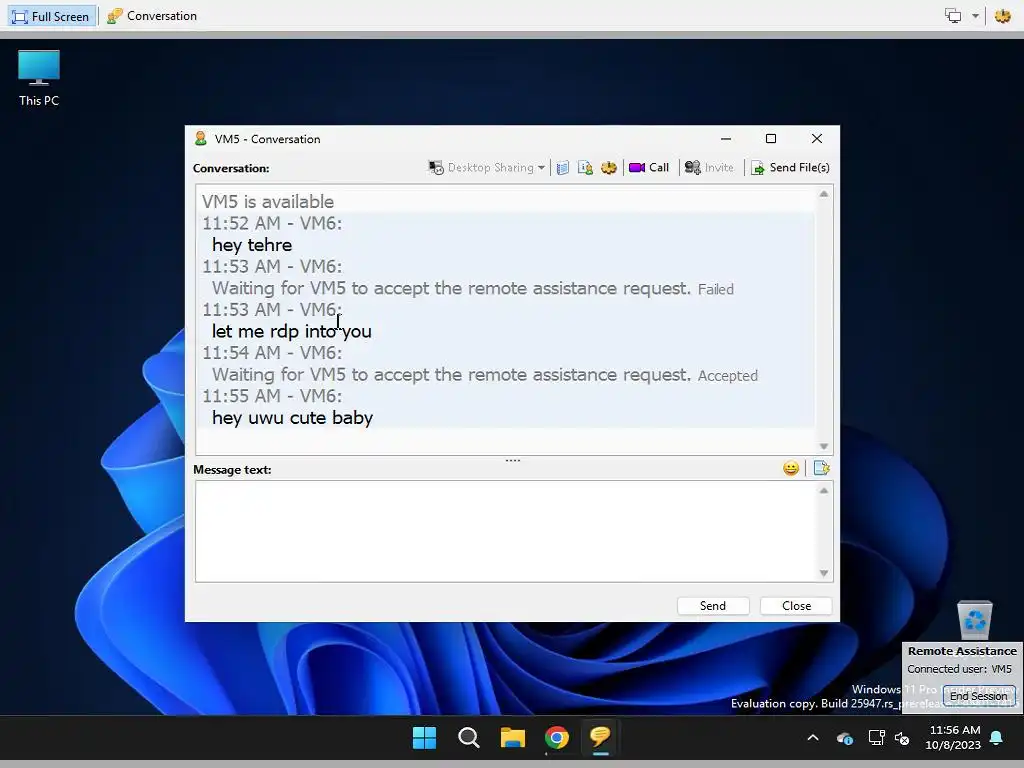Select the Recycle Bin desktop icon
The width and height of the screenshot is (1024, 768).
[974, 620]
